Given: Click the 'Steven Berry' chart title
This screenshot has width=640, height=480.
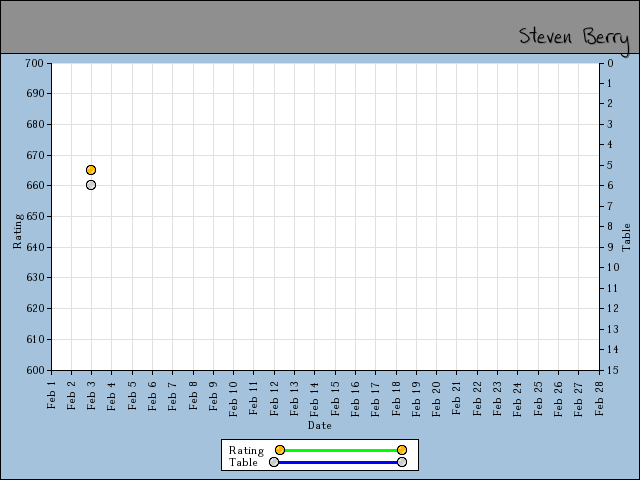Looking at the screenshot, I should 573,37.
